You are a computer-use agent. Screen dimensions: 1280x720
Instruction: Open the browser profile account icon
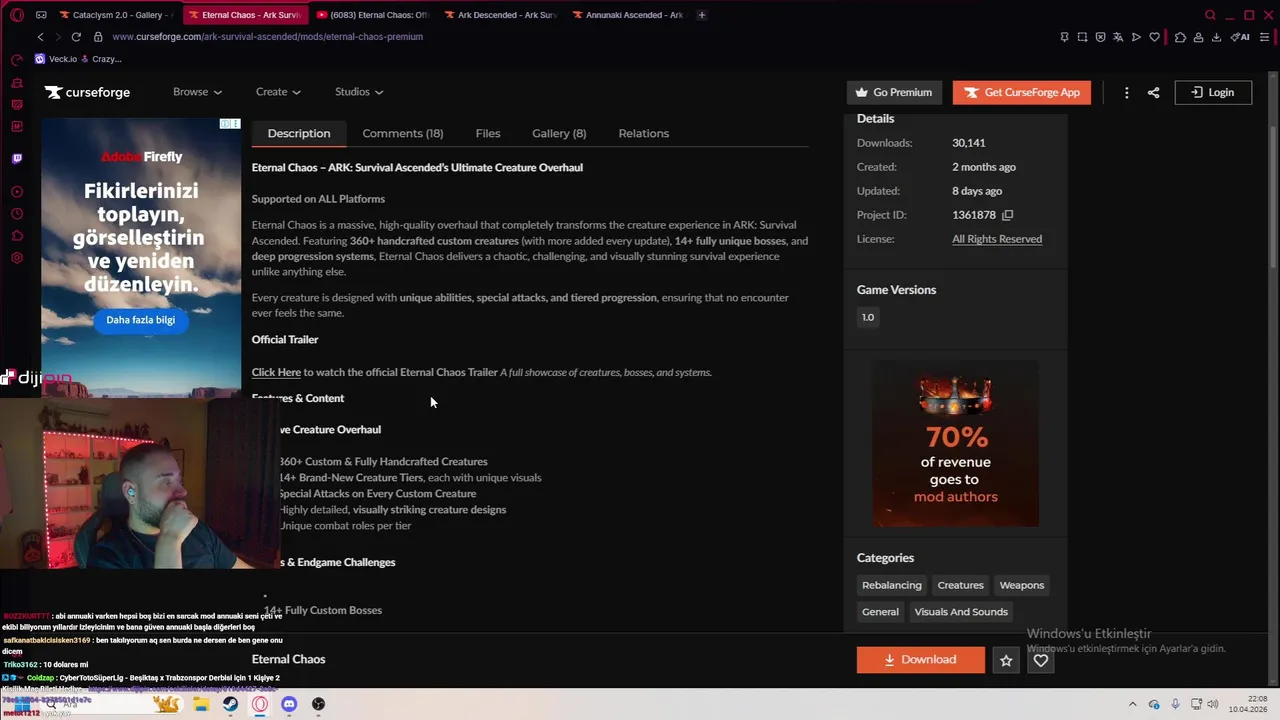[1199, 37]
